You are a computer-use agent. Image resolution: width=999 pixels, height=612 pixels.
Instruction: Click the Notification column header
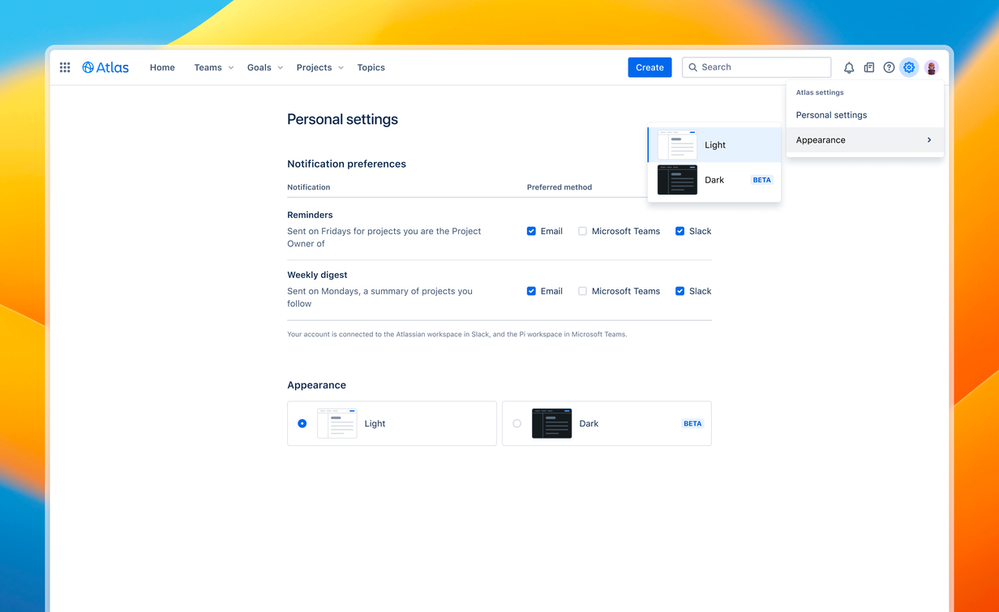(x=308, y=187)
